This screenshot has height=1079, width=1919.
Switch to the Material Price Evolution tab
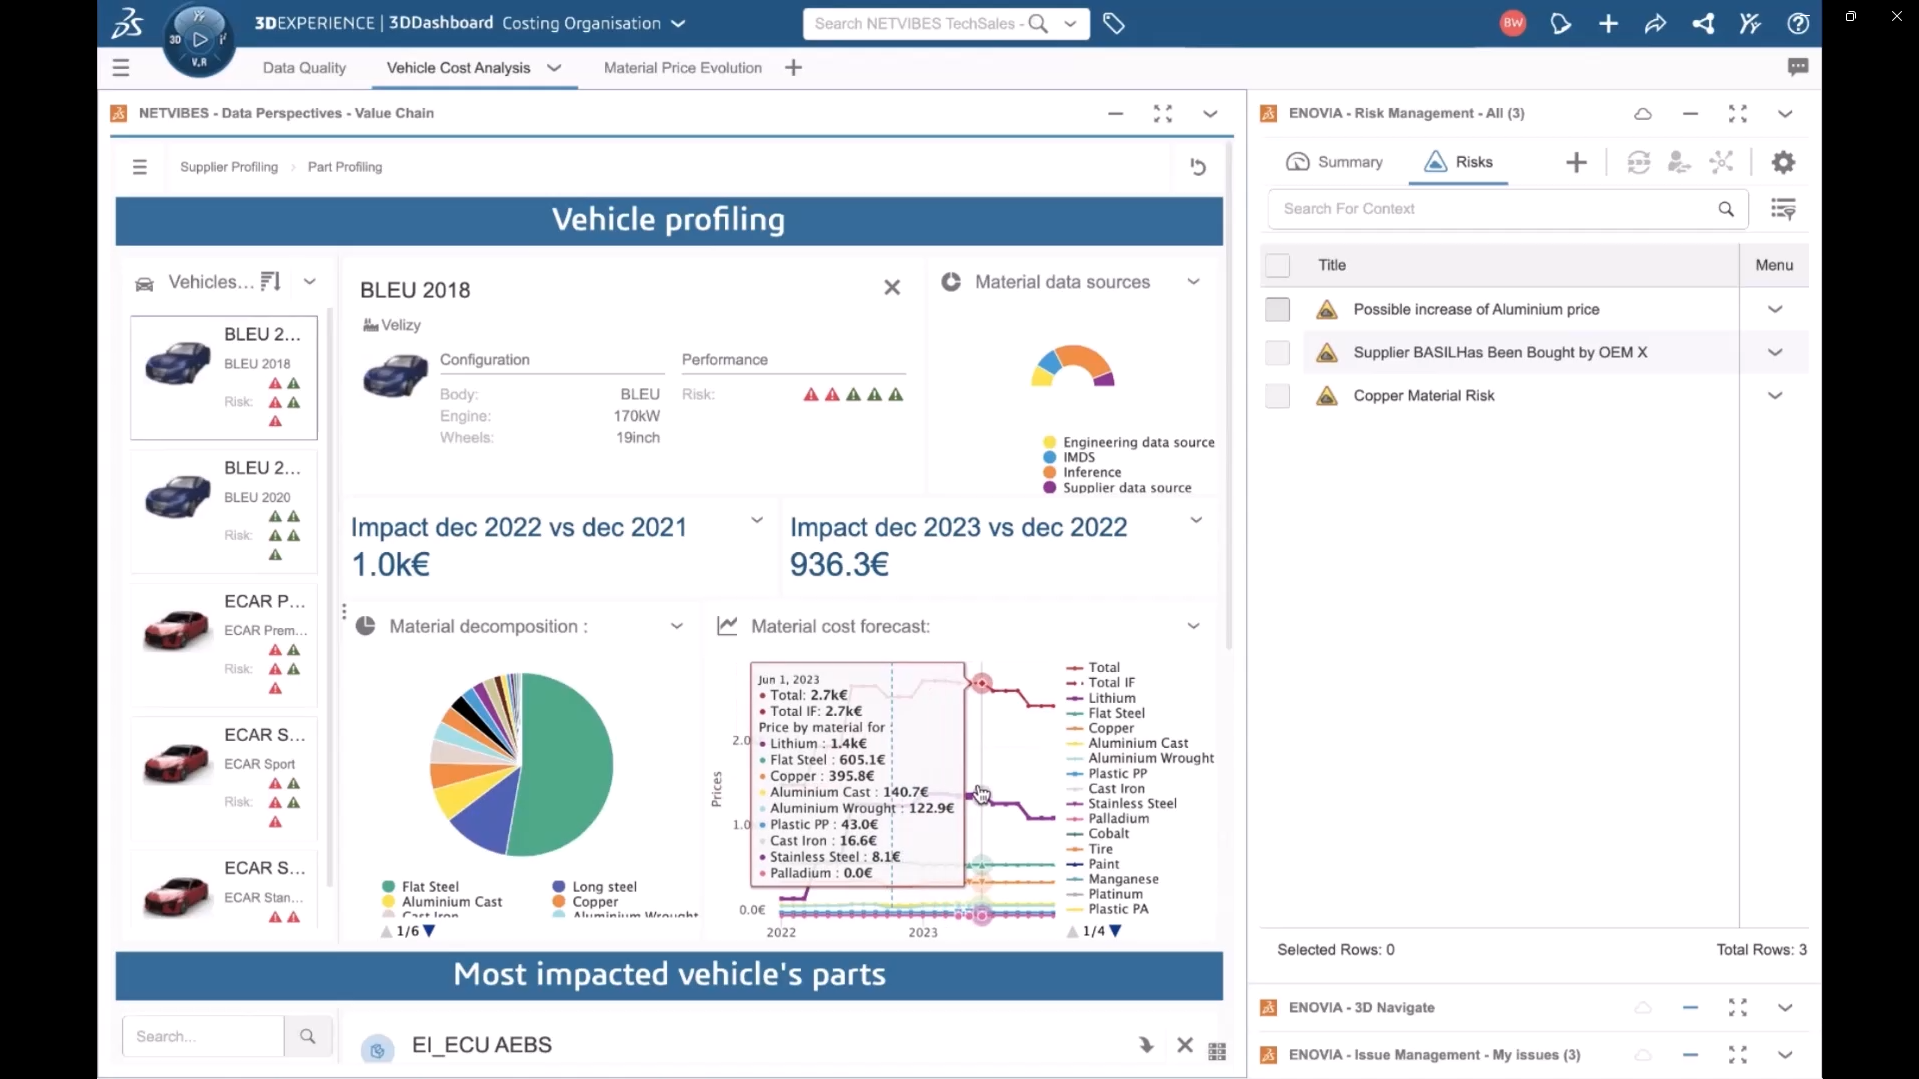(682, 68)
